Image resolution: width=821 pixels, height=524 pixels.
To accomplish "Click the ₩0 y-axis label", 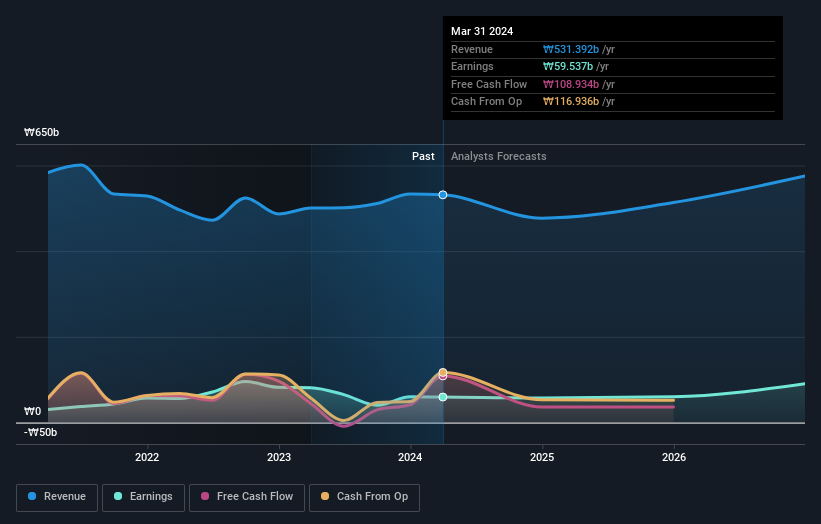I will pyautogui.click(x=32, y=411).
